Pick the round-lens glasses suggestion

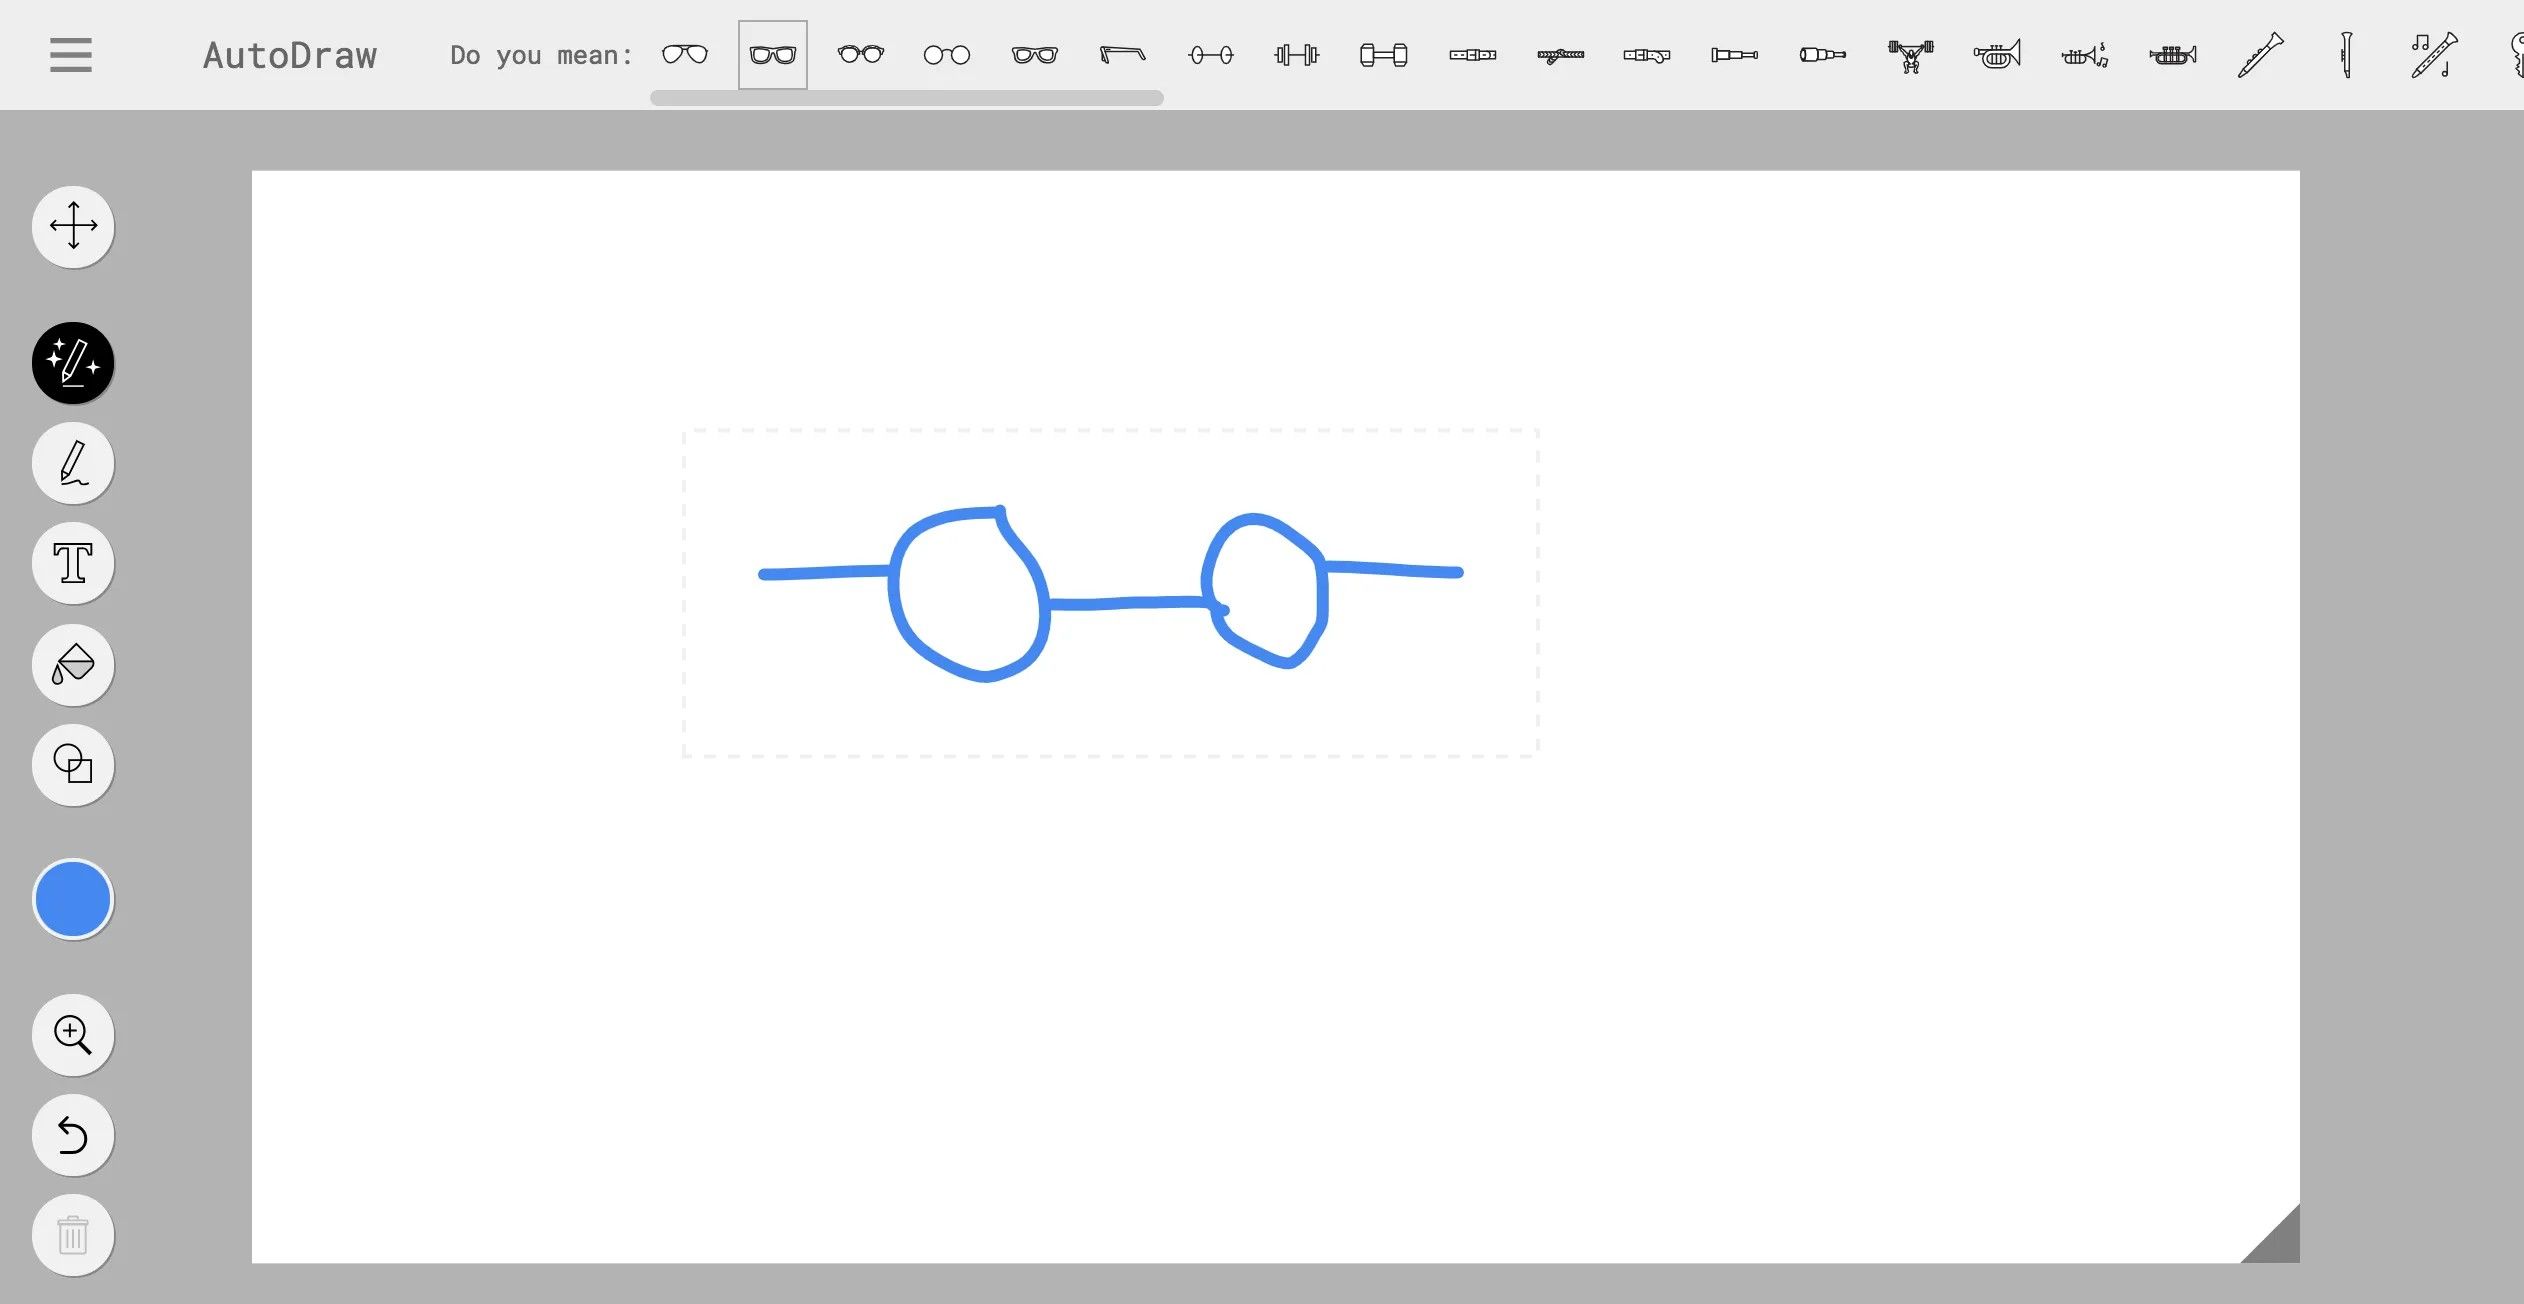(x=947, y=55)
